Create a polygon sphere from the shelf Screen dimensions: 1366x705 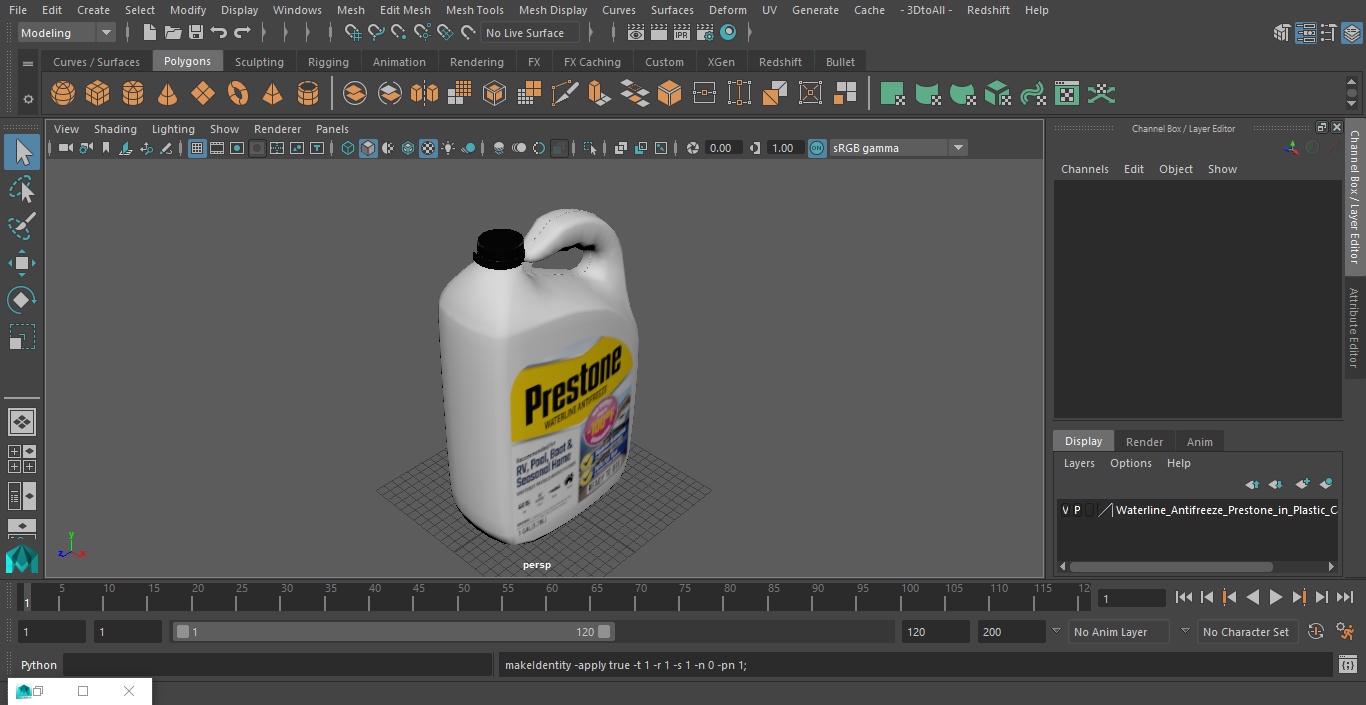(63, 94)
